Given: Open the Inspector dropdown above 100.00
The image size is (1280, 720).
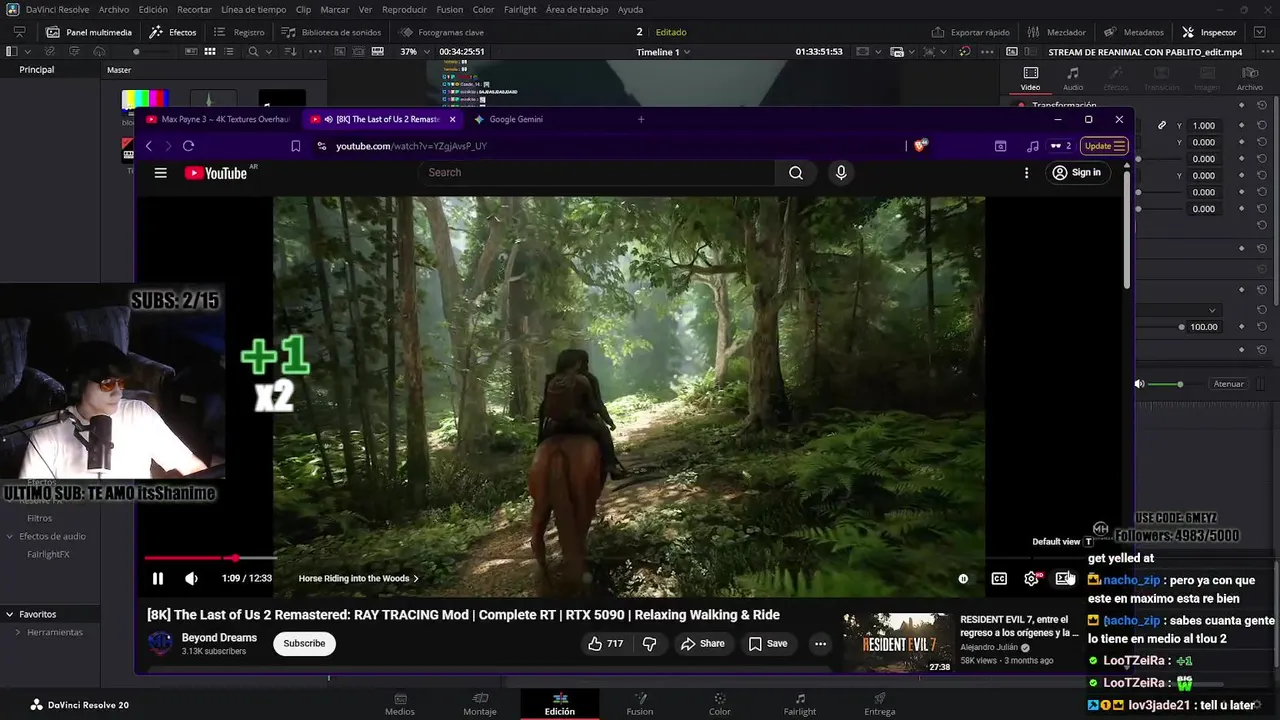Looking at the screenshot, I should point(1178,310).
